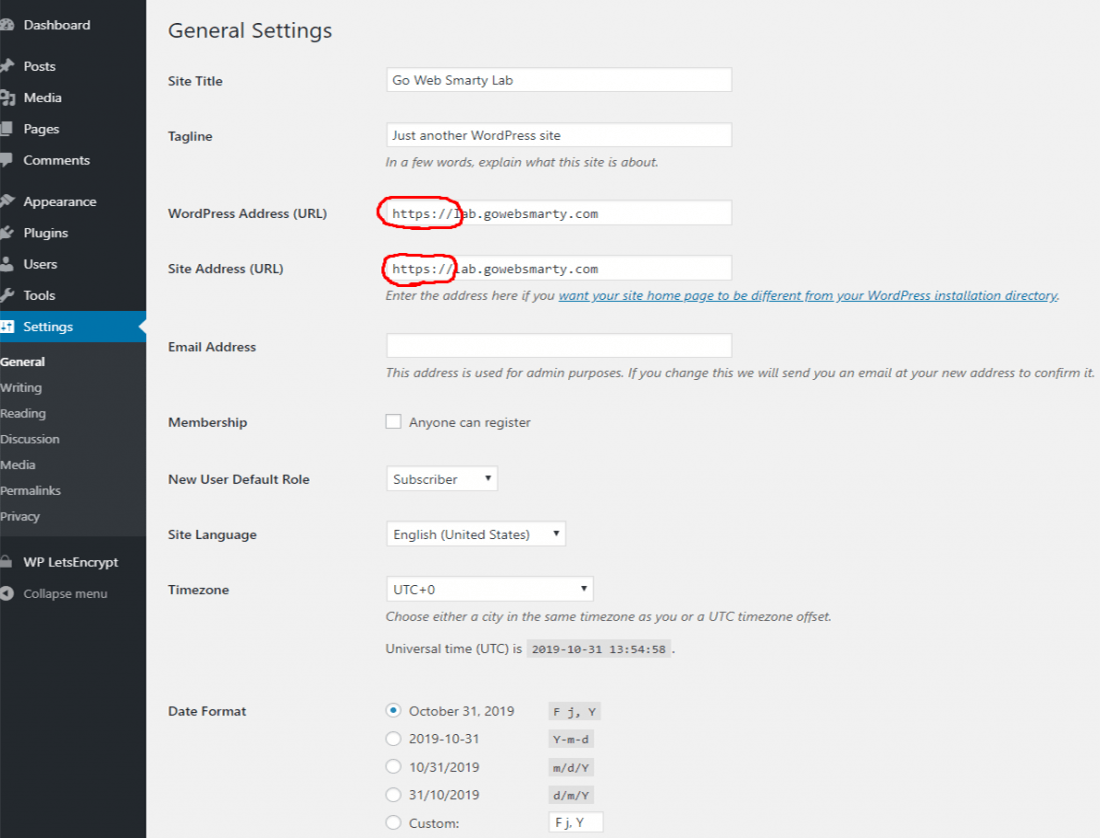
Task: Open Permalinks settings submenu
Action: (x=31, y=491)
